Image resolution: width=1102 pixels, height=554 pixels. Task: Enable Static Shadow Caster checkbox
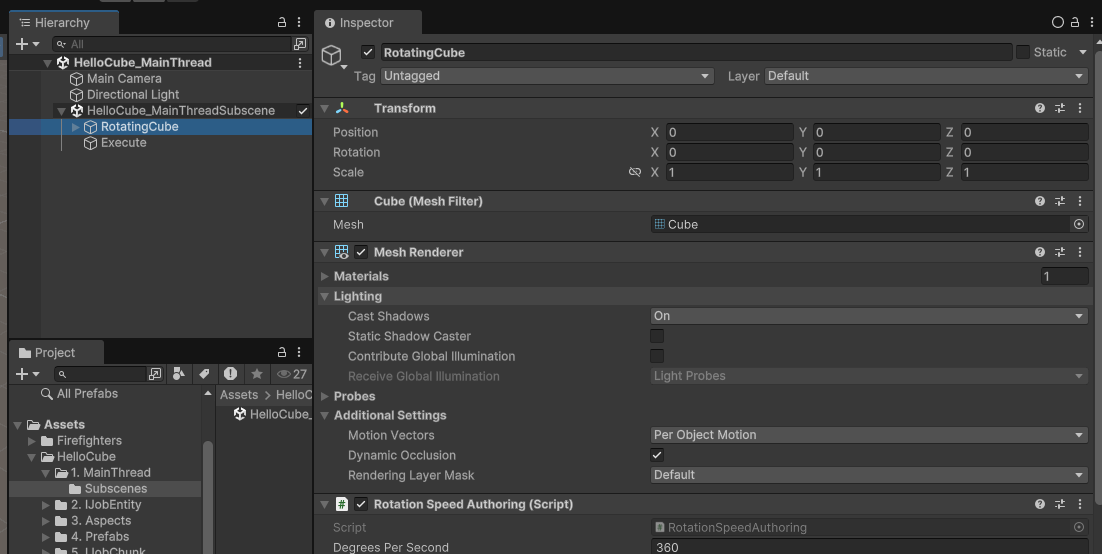tap(657, 336)
